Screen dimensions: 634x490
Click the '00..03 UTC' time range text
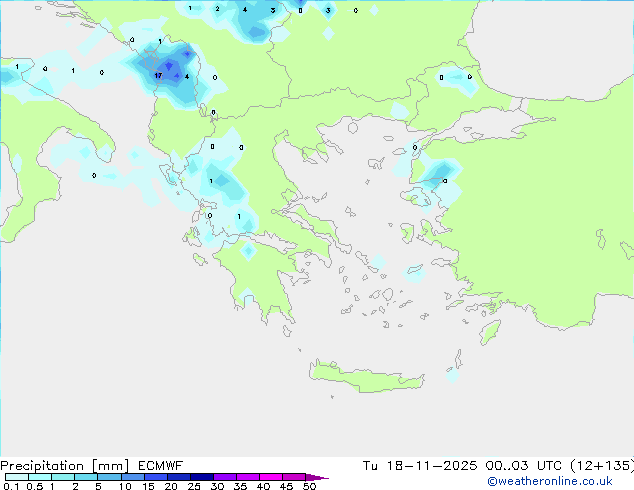(x=524, y=466)
